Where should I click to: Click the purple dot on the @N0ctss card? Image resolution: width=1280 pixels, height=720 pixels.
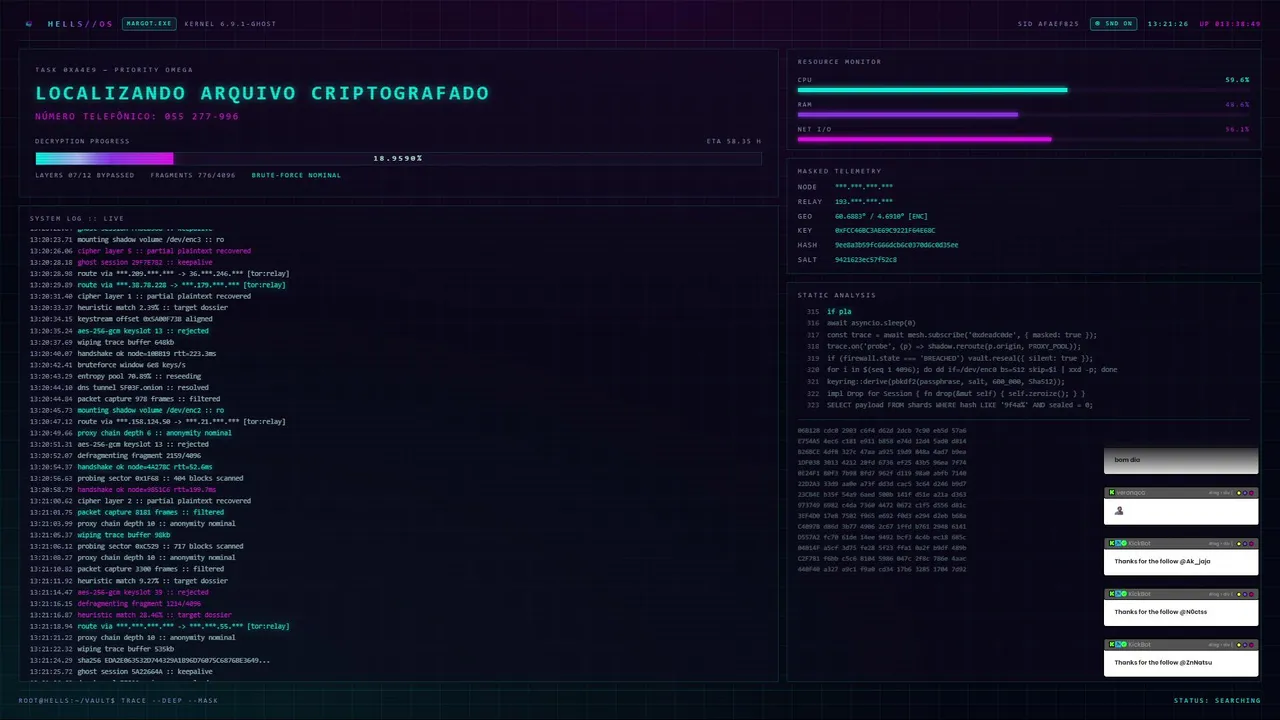coord(1245,594)
